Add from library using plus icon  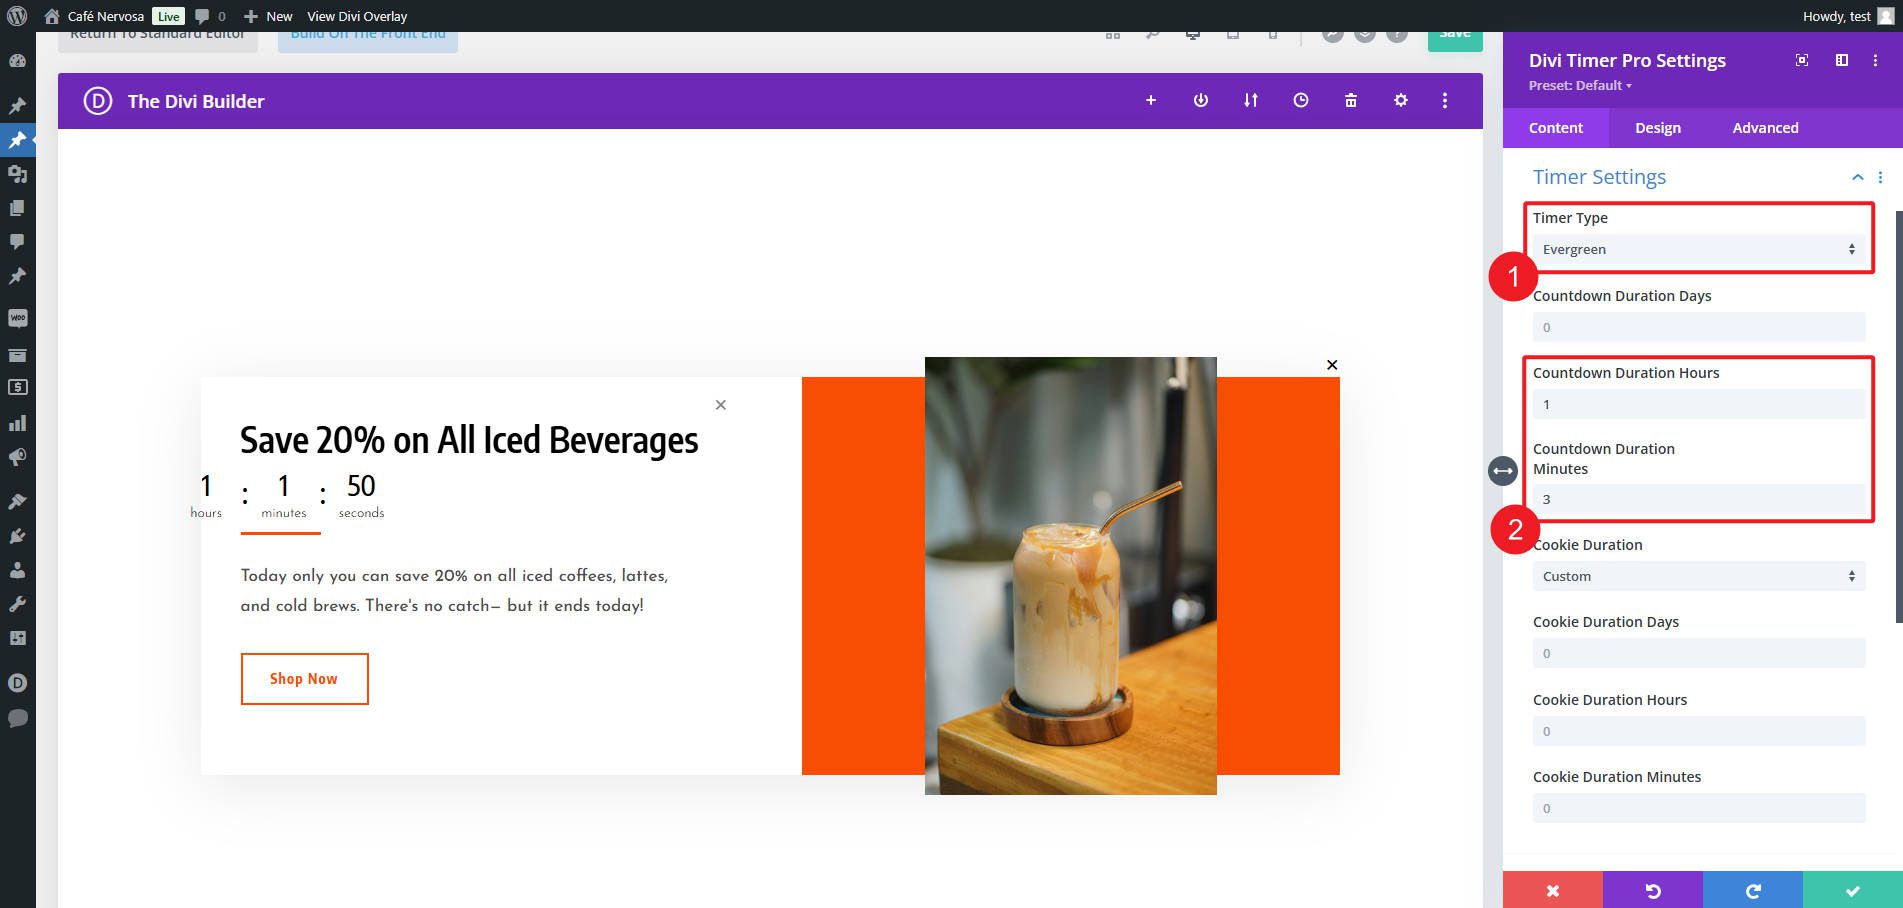[1151, 100]
